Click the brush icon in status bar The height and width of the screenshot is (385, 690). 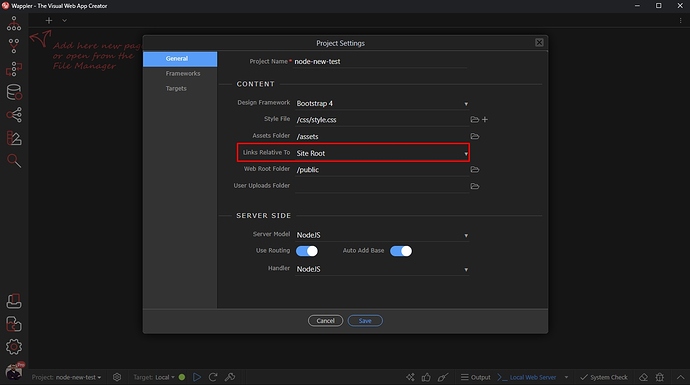point(443,377)
